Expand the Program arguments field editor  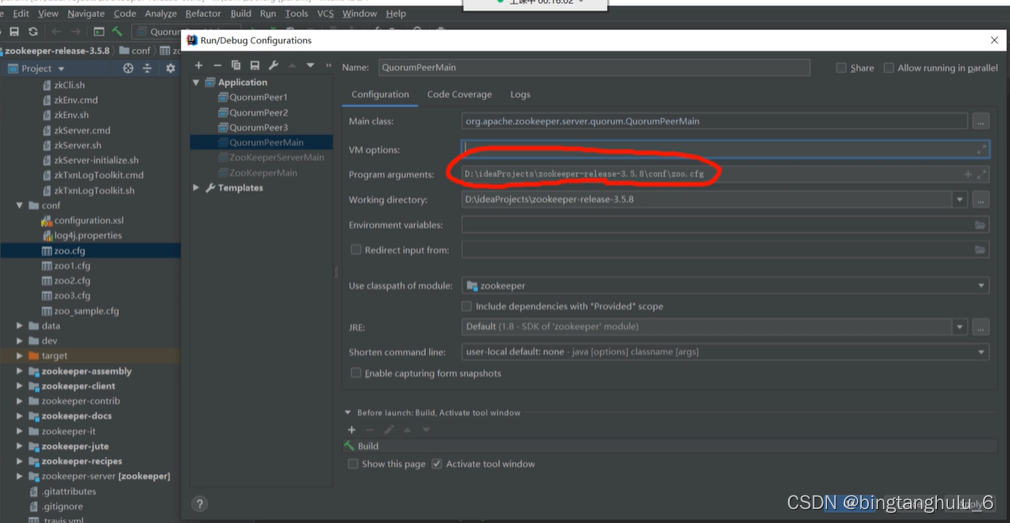[x=982, y=175]
